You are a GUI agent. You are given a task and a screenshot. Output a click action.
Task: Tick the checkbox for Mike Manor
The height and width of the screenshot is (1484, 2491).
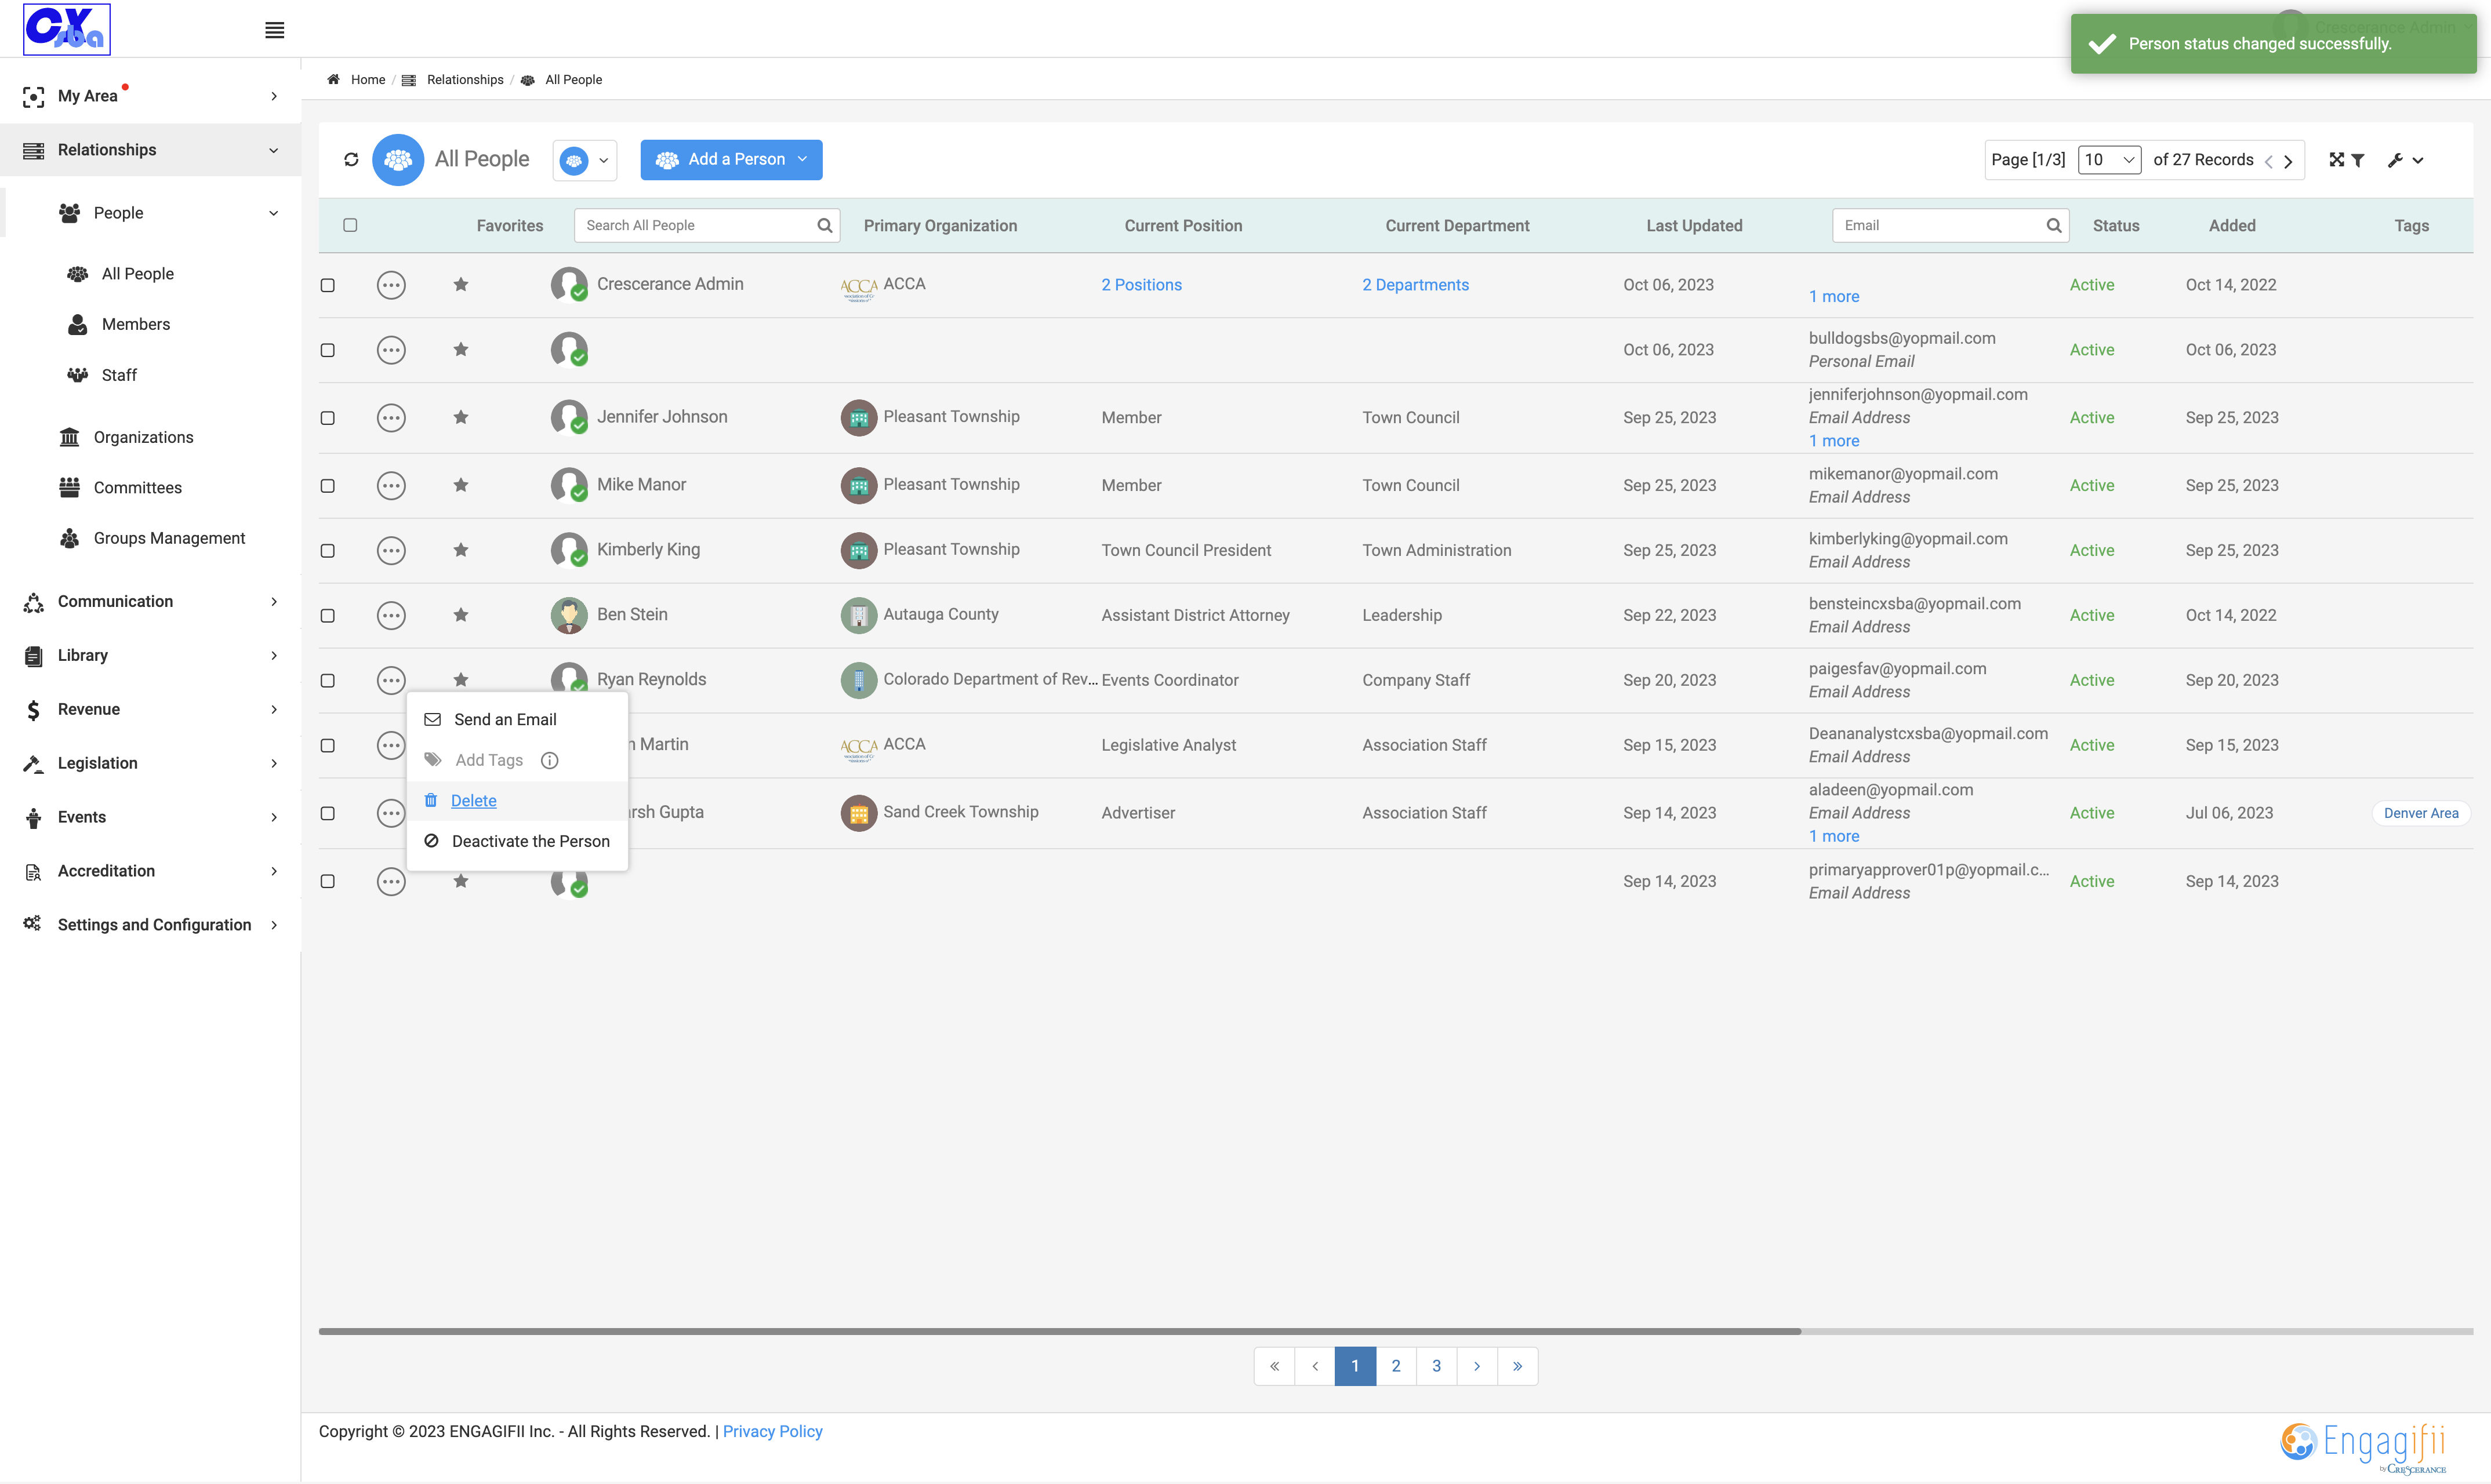coord(327,486)
